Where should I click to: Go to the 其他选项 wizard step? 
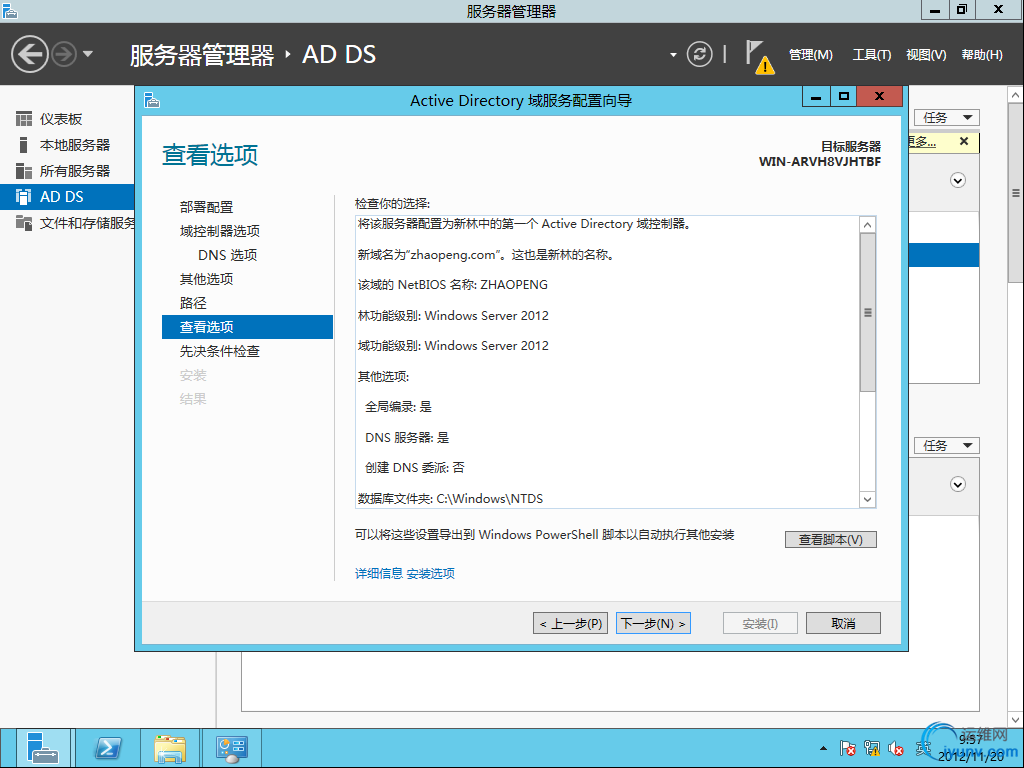pyautogui.click(x=206, y=280)
